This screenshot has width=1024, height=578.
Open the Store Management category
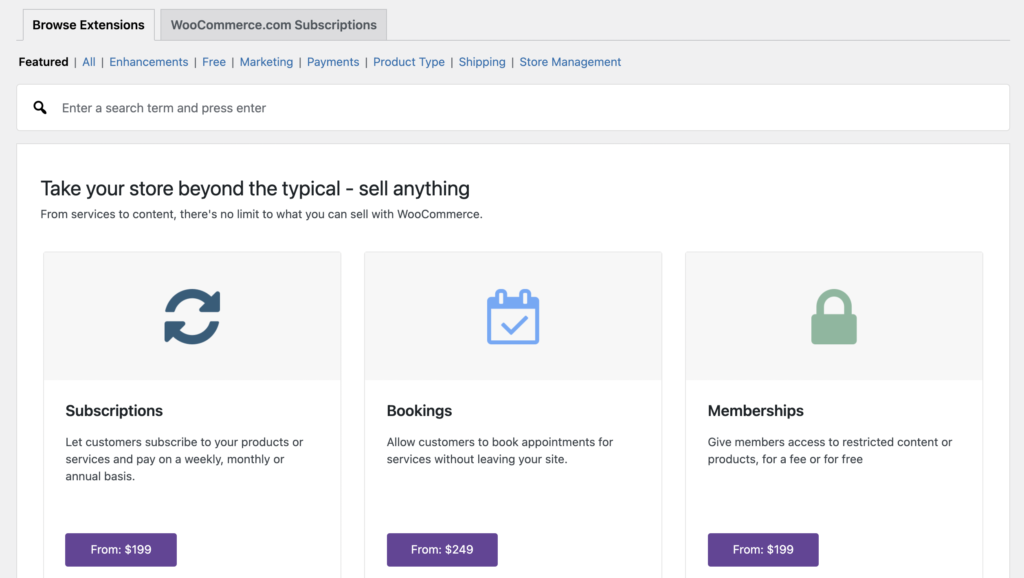570,61
